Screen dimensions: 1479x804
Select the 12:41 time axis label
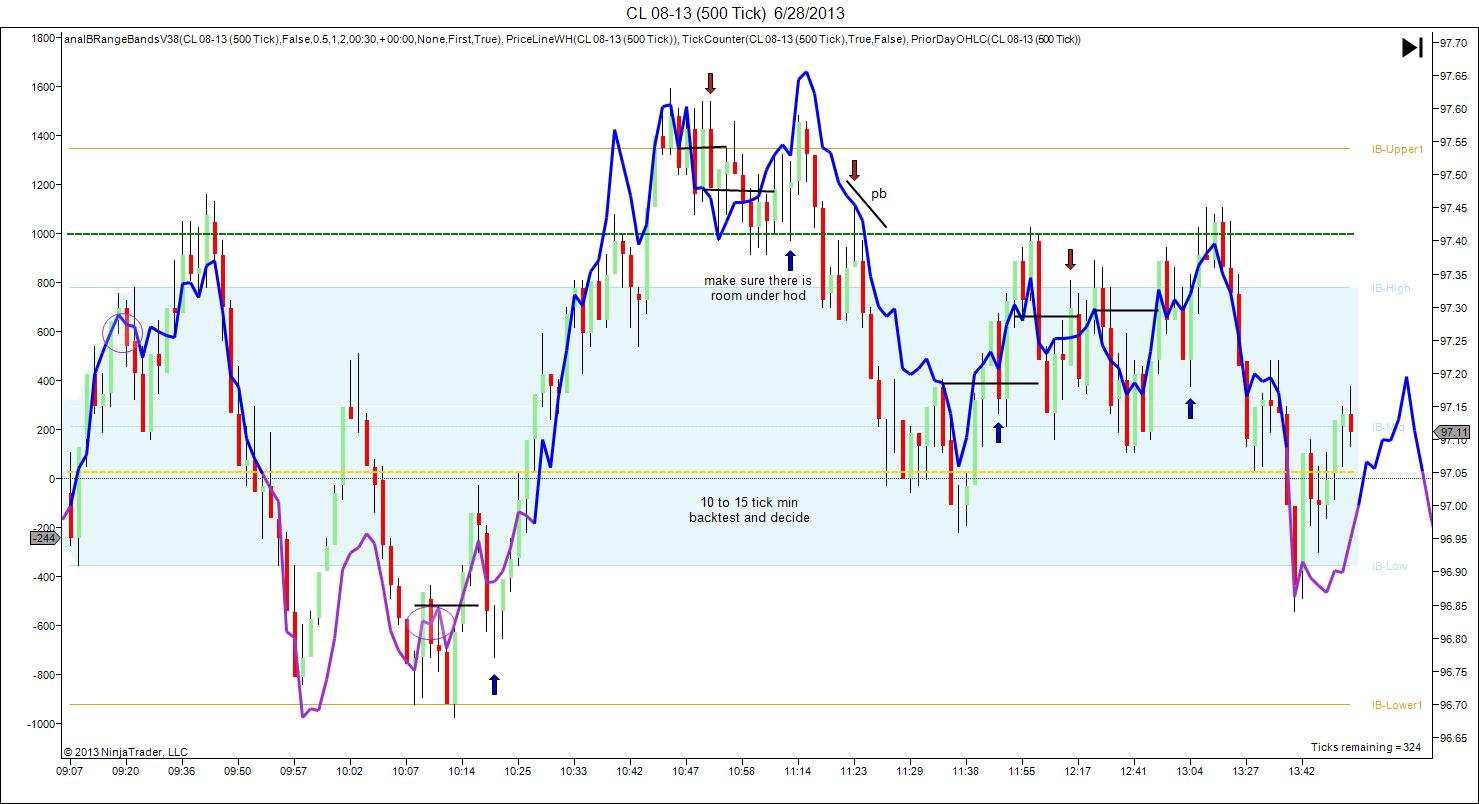(x=1134, y=771)
